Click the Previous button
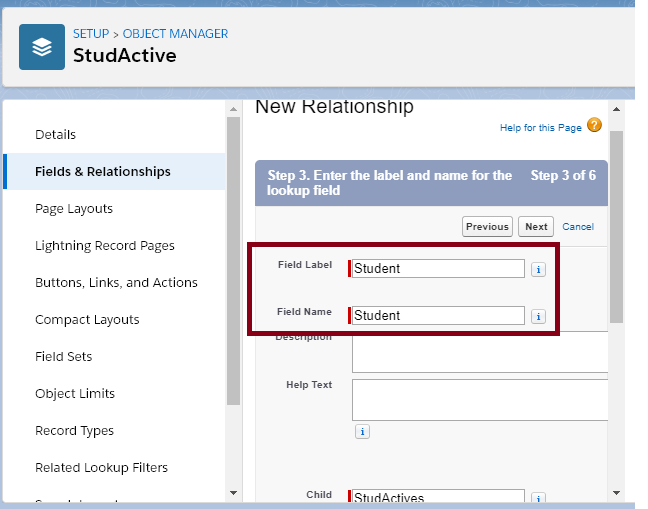Screen dimensions: 648x509 (x=487, y=226)
